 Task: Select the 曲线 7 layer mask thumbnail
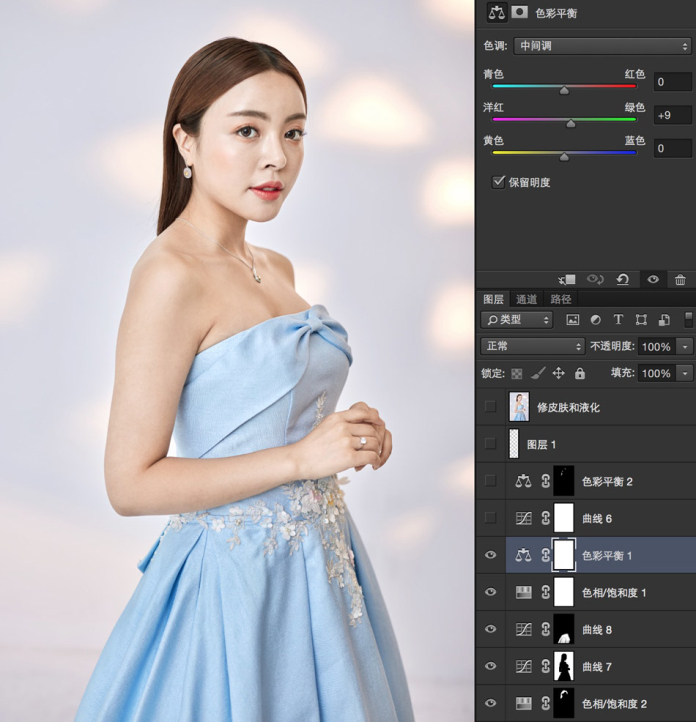point(564,666)
